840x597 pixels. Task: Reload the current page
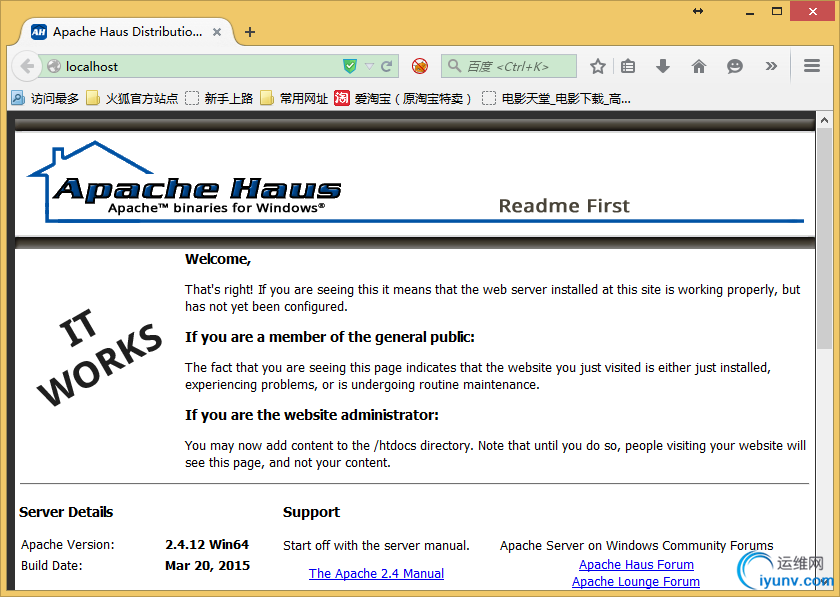tap(387, 66)
